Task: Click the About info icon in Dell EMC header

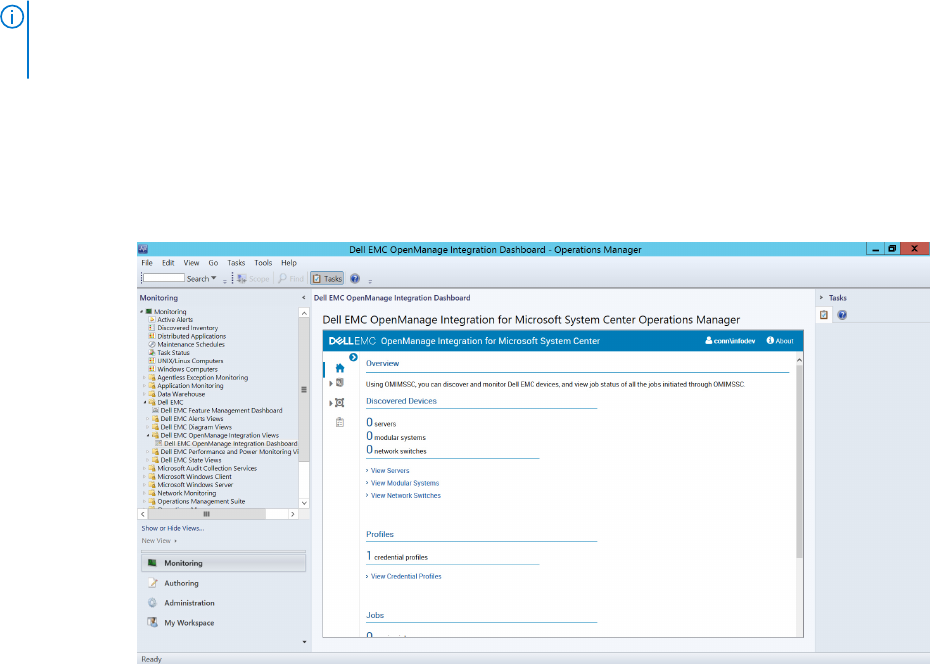Action: click(770, 340)
